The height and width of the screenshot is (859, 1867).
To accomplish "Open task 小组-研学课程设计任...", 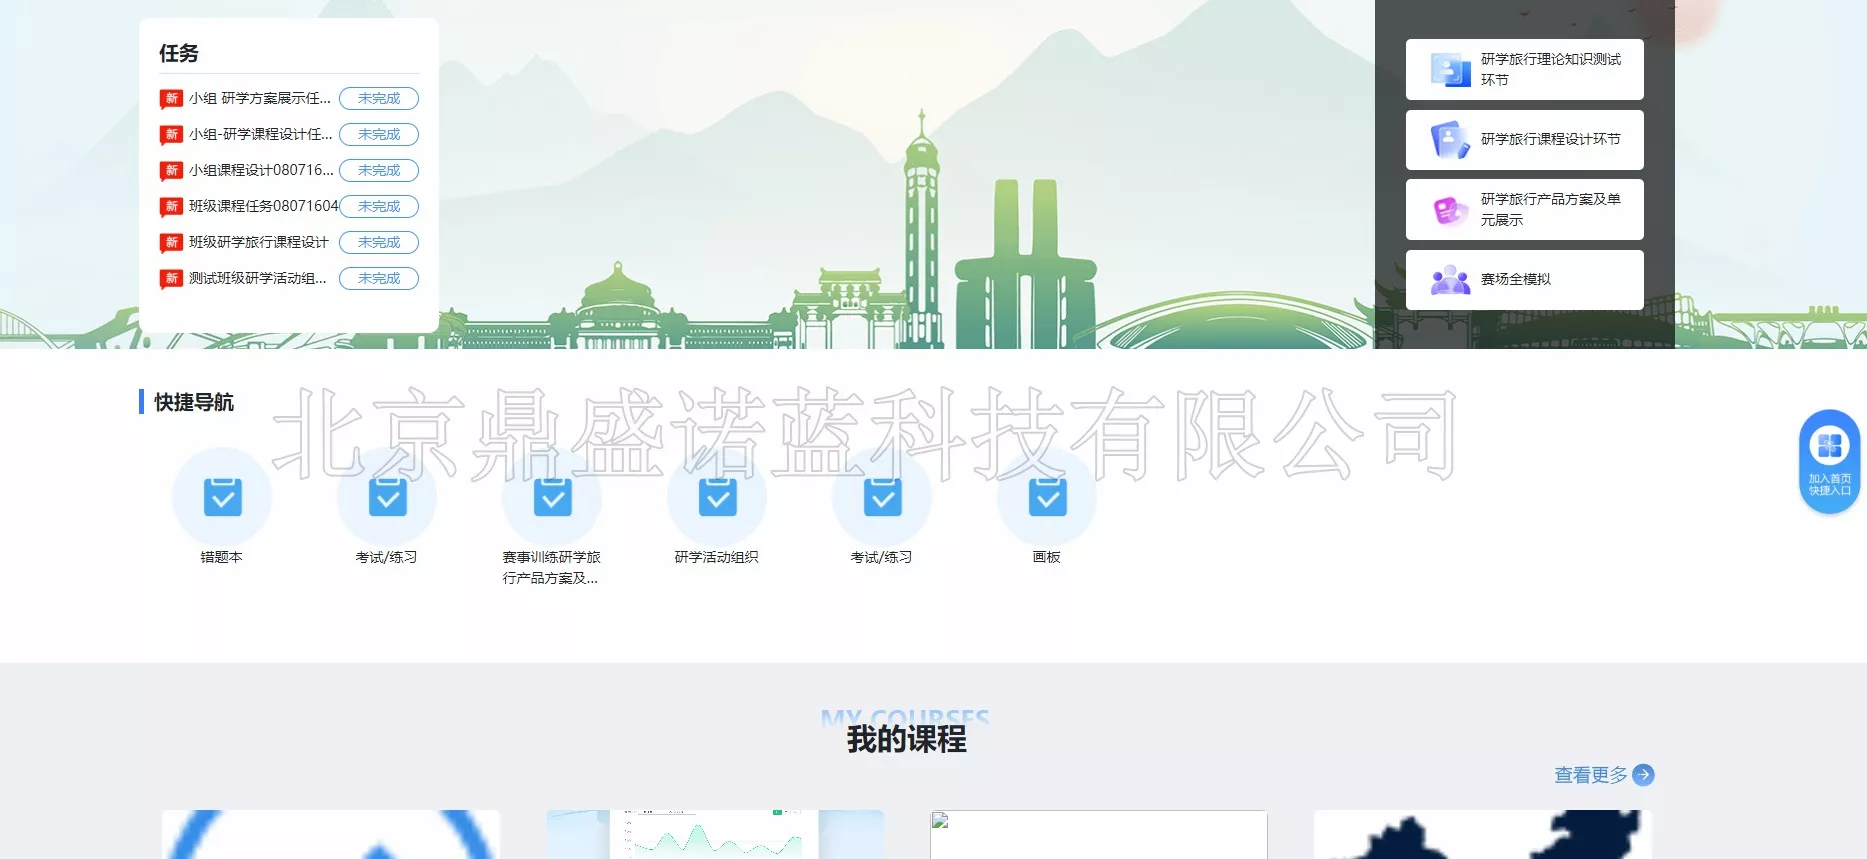I will point(261,134).
